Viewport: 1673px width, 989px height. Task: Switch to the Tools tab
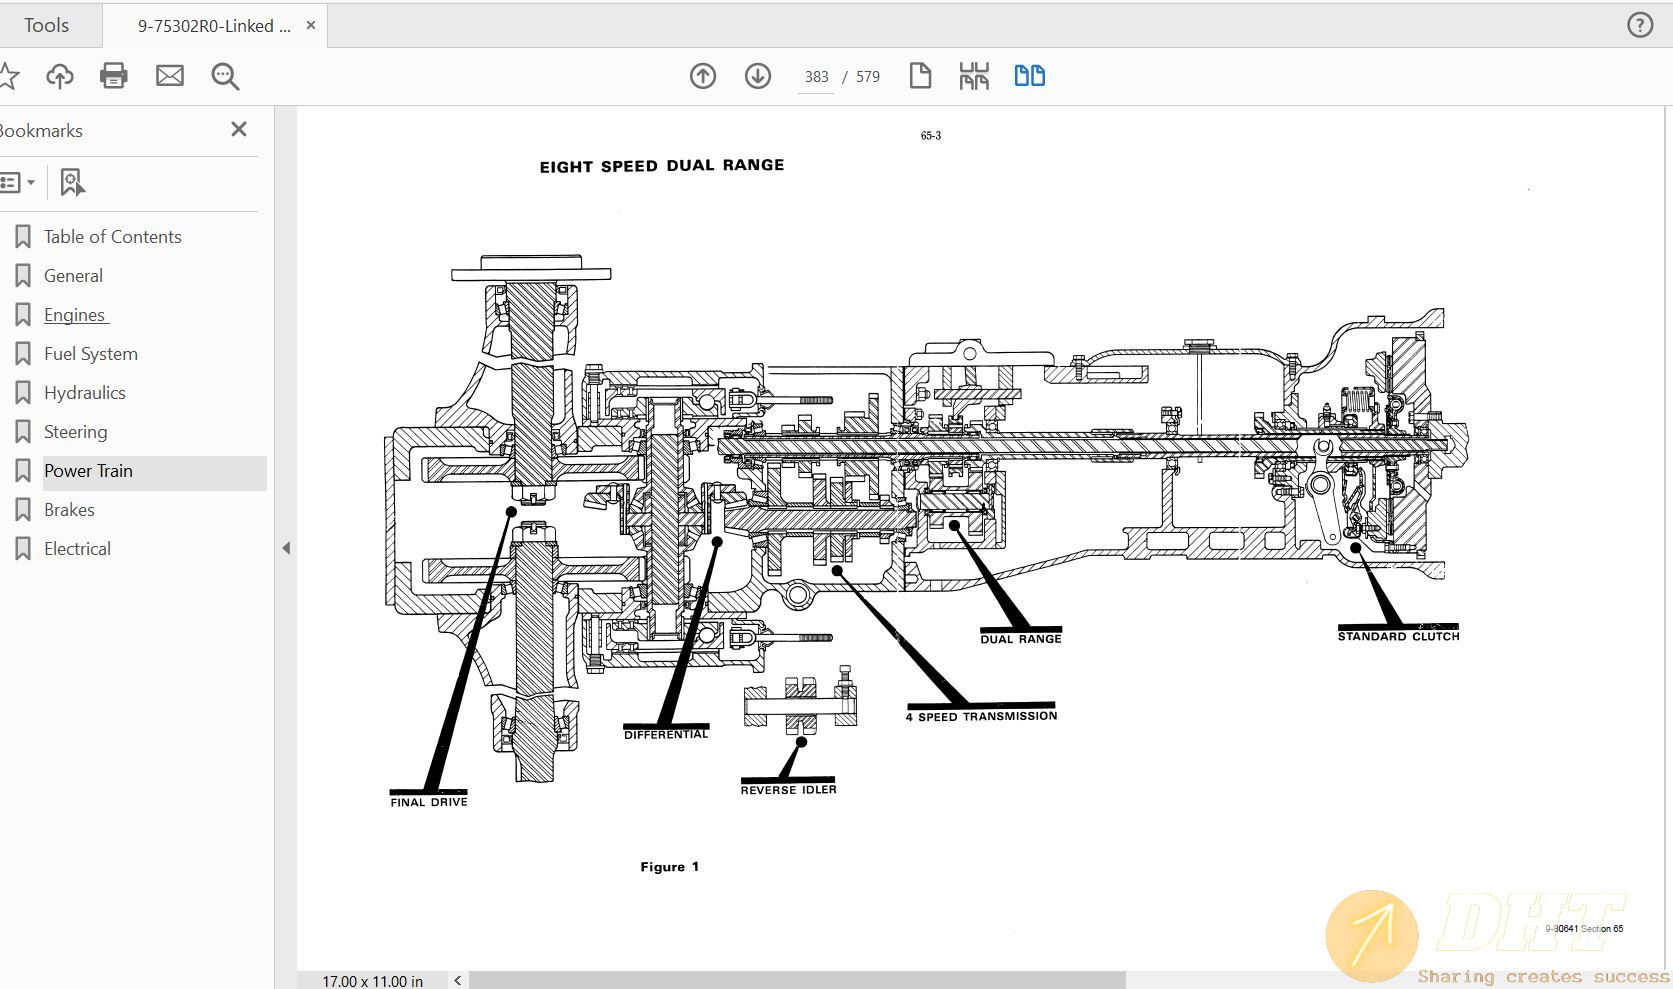(x=47, y=26)
